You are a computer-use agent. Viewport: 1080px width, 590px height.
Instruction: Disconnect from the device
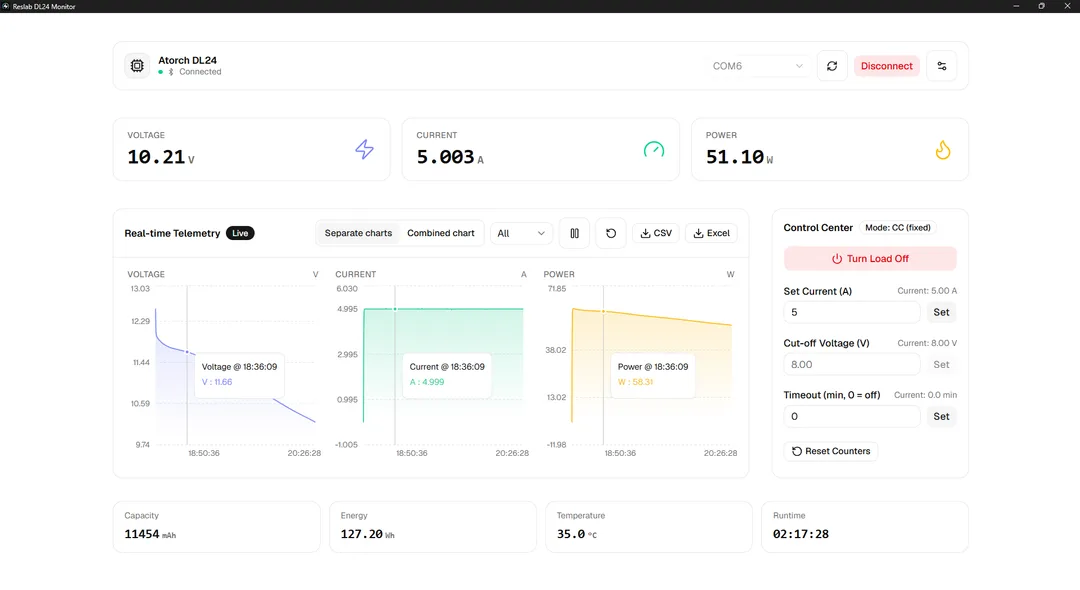886,66
